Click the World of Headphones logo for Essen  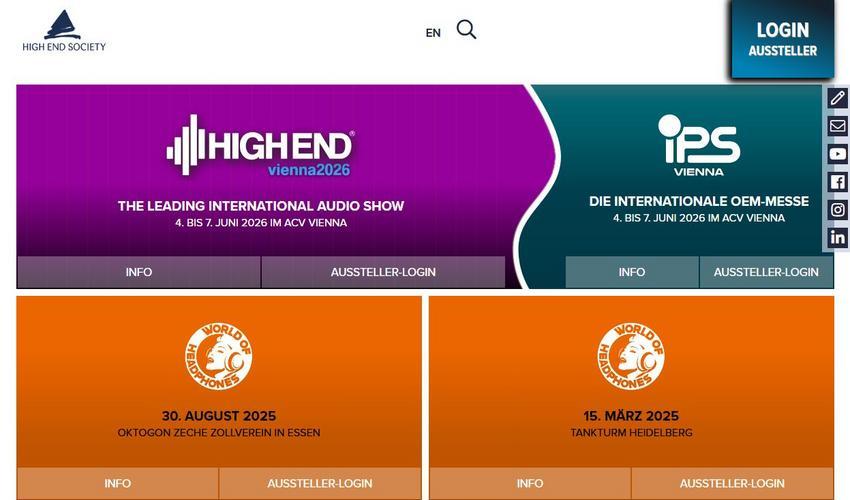[x=218, y=356]
